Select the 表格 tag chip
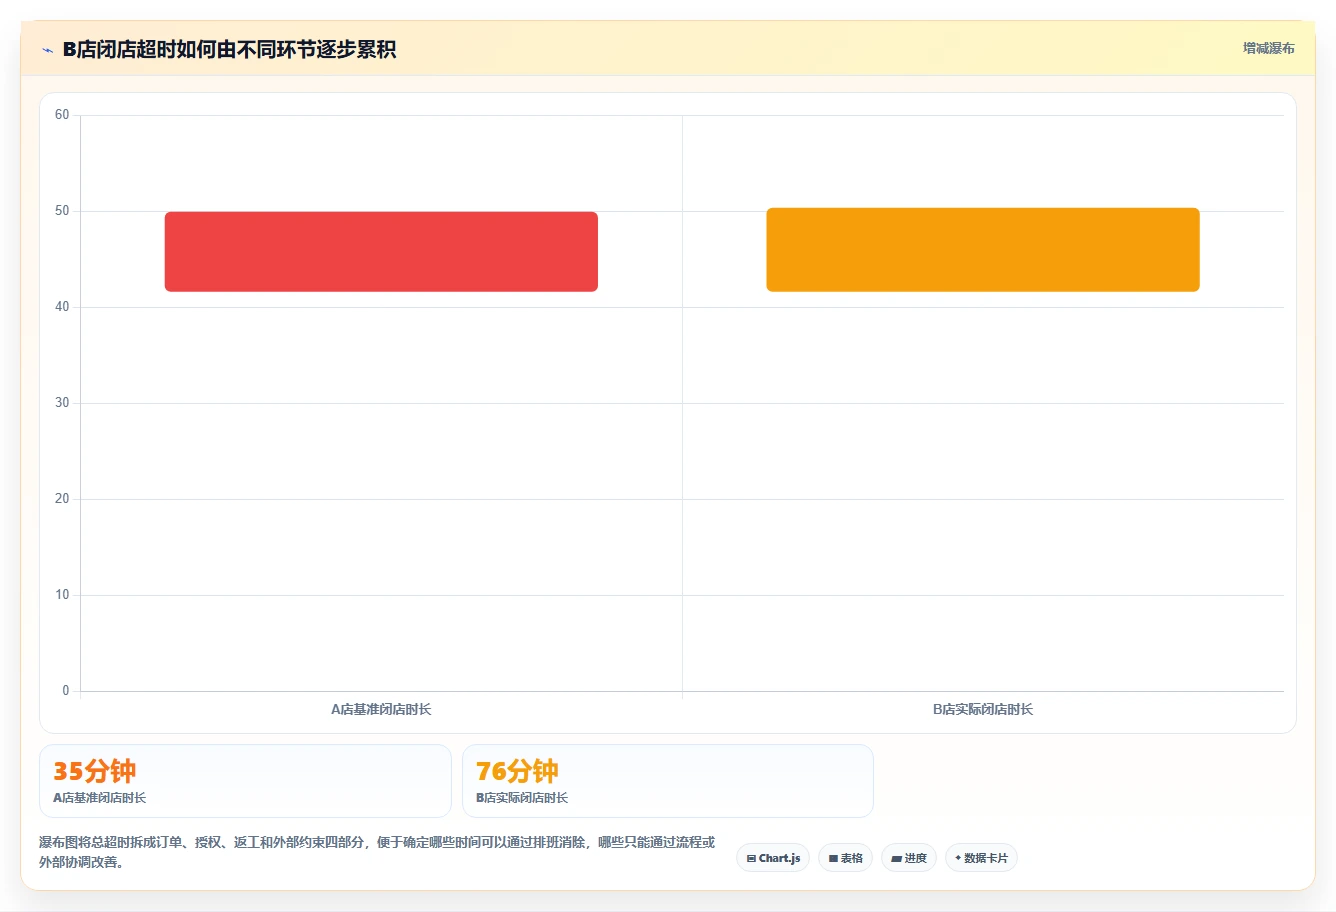The image size is (1336, 912). [846, 858]
